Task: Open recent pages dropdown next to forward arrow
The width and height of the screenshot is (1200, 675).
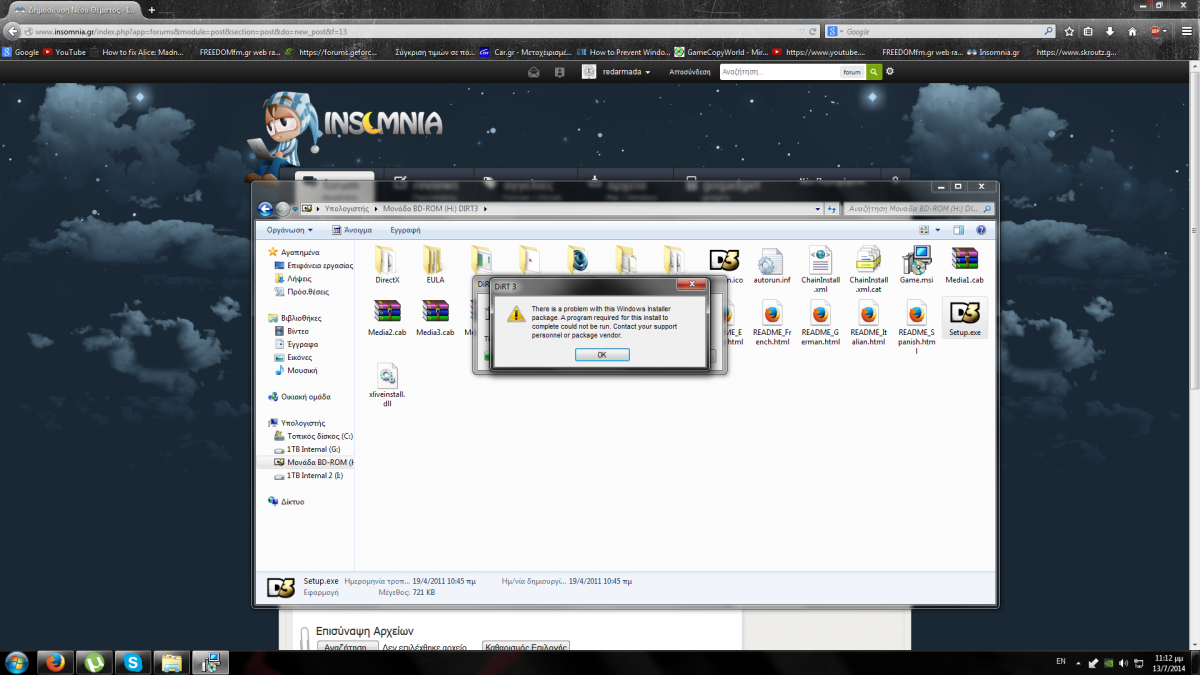Action: 295,209
